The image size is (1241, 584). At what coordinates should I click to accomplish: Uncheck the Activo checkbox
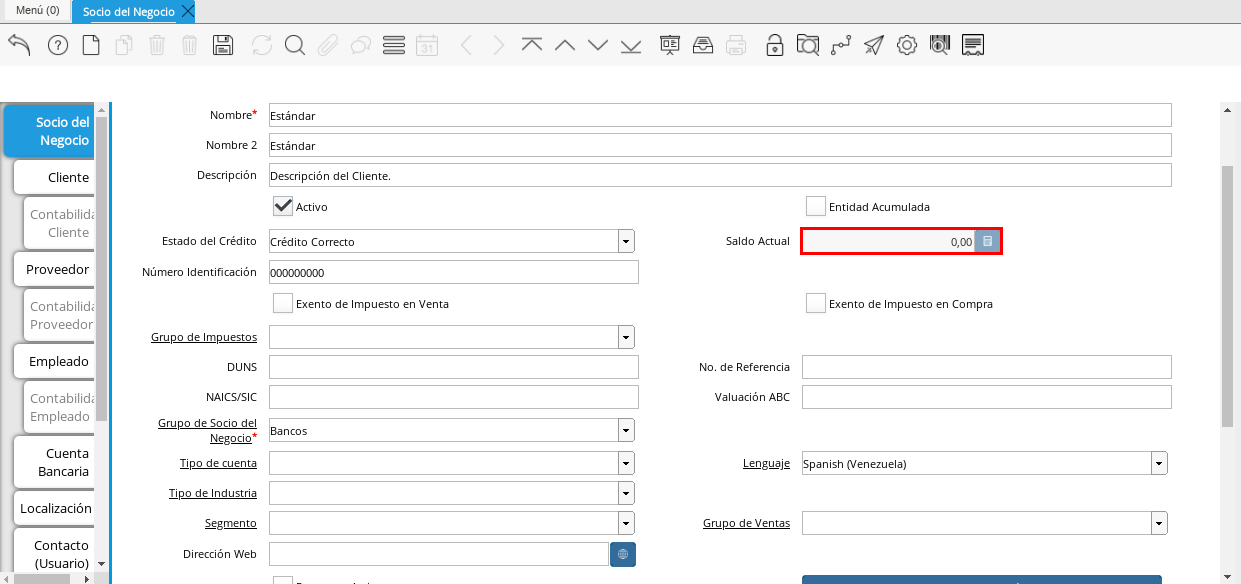tap(283, 206)
